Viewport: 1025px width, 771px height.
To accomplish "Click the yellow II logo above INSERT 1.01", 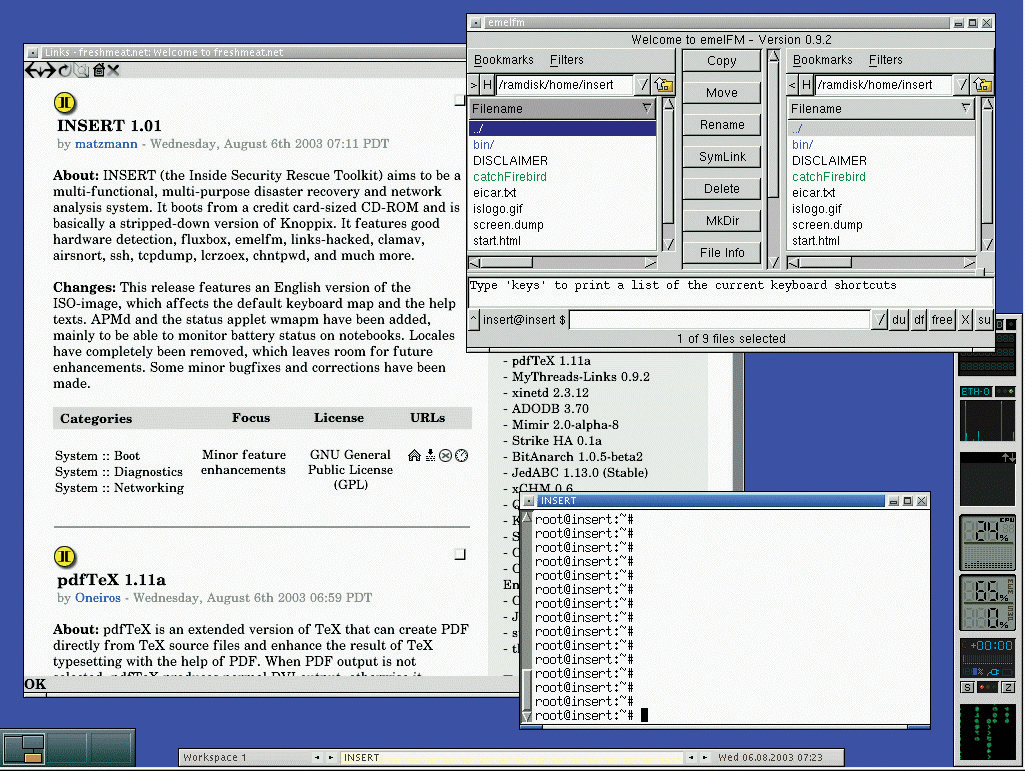I will (x=65, y=103).
